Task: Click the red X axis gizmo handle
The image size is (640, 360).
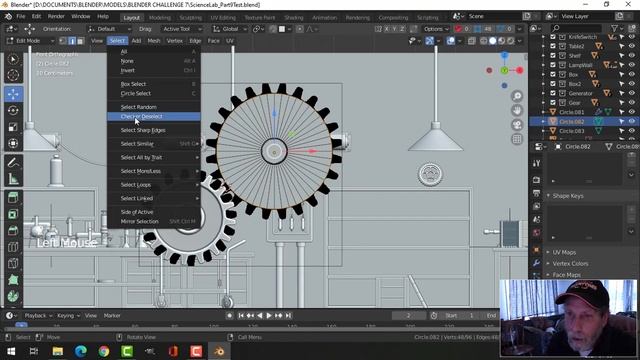Action: (x=520, y=70)
